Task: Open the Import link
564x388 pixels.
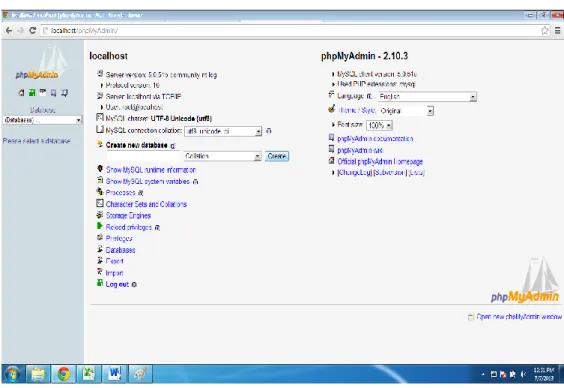Action: pyautogui.click(x=114, y=273)
